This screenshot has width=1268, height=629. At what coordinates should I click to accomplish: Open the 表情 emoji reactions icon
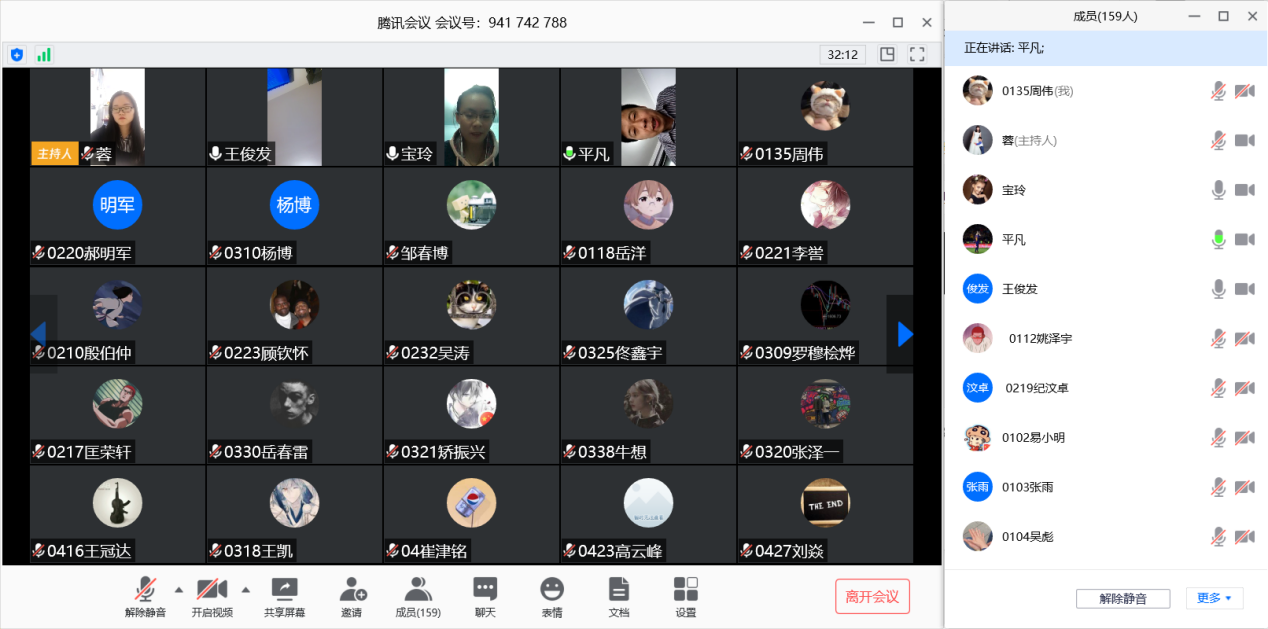[x=552, y=589]
